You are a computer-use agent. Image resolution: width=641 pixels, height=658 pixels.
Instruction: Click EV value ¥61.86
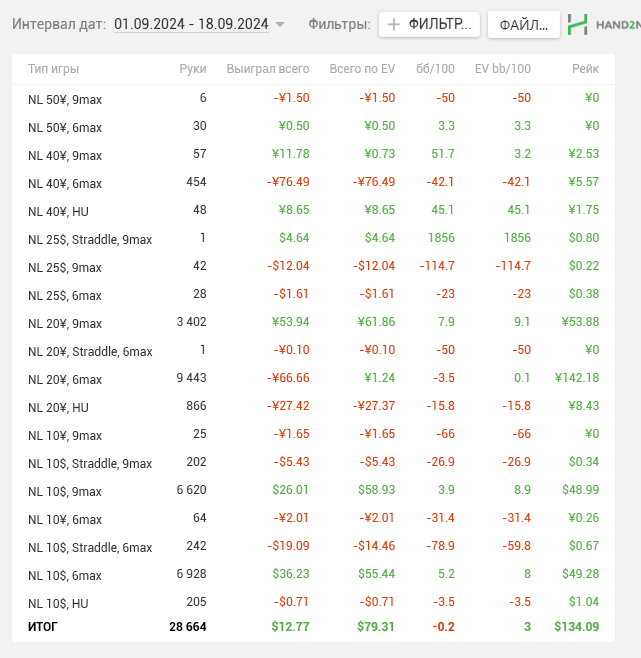[377, 322]
